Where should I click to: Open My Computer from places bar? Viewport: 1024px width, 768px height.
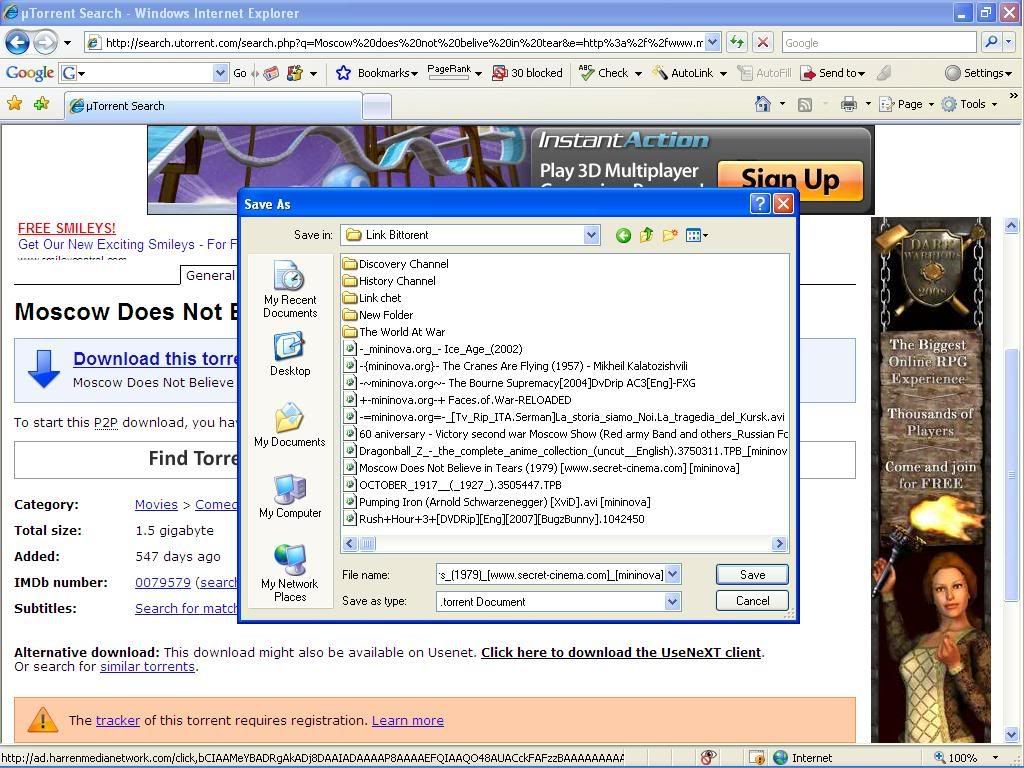[290, 497]
